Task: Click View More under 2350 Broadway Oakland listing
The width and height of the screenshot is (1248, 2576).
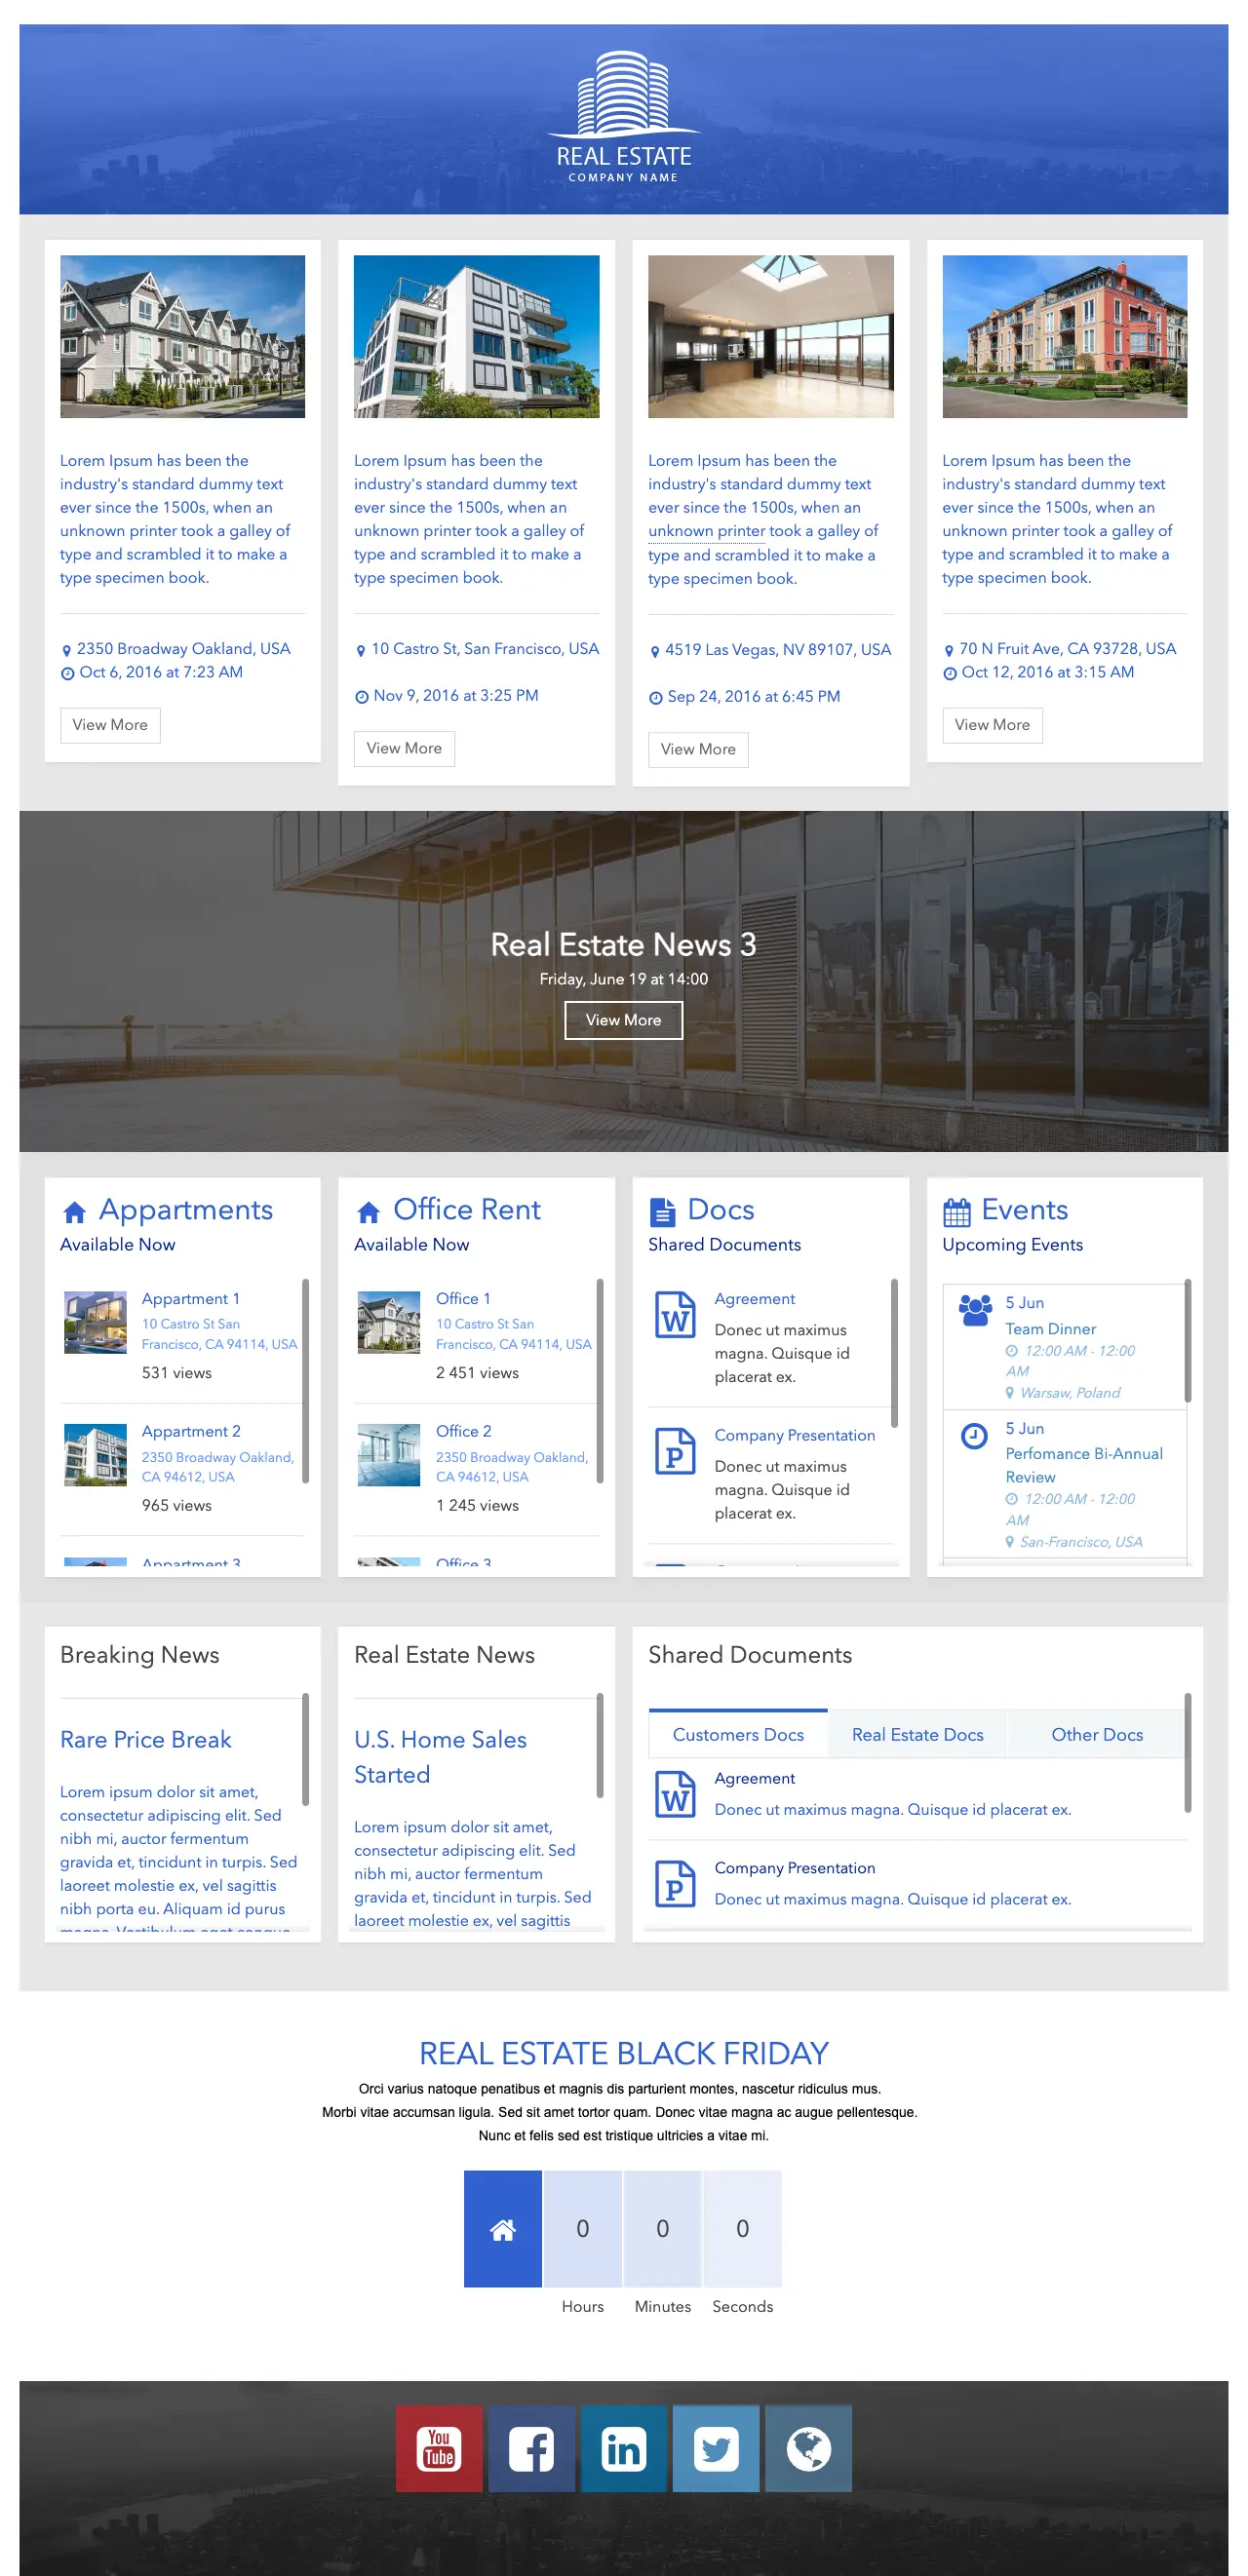Action: tap(110, 725)
